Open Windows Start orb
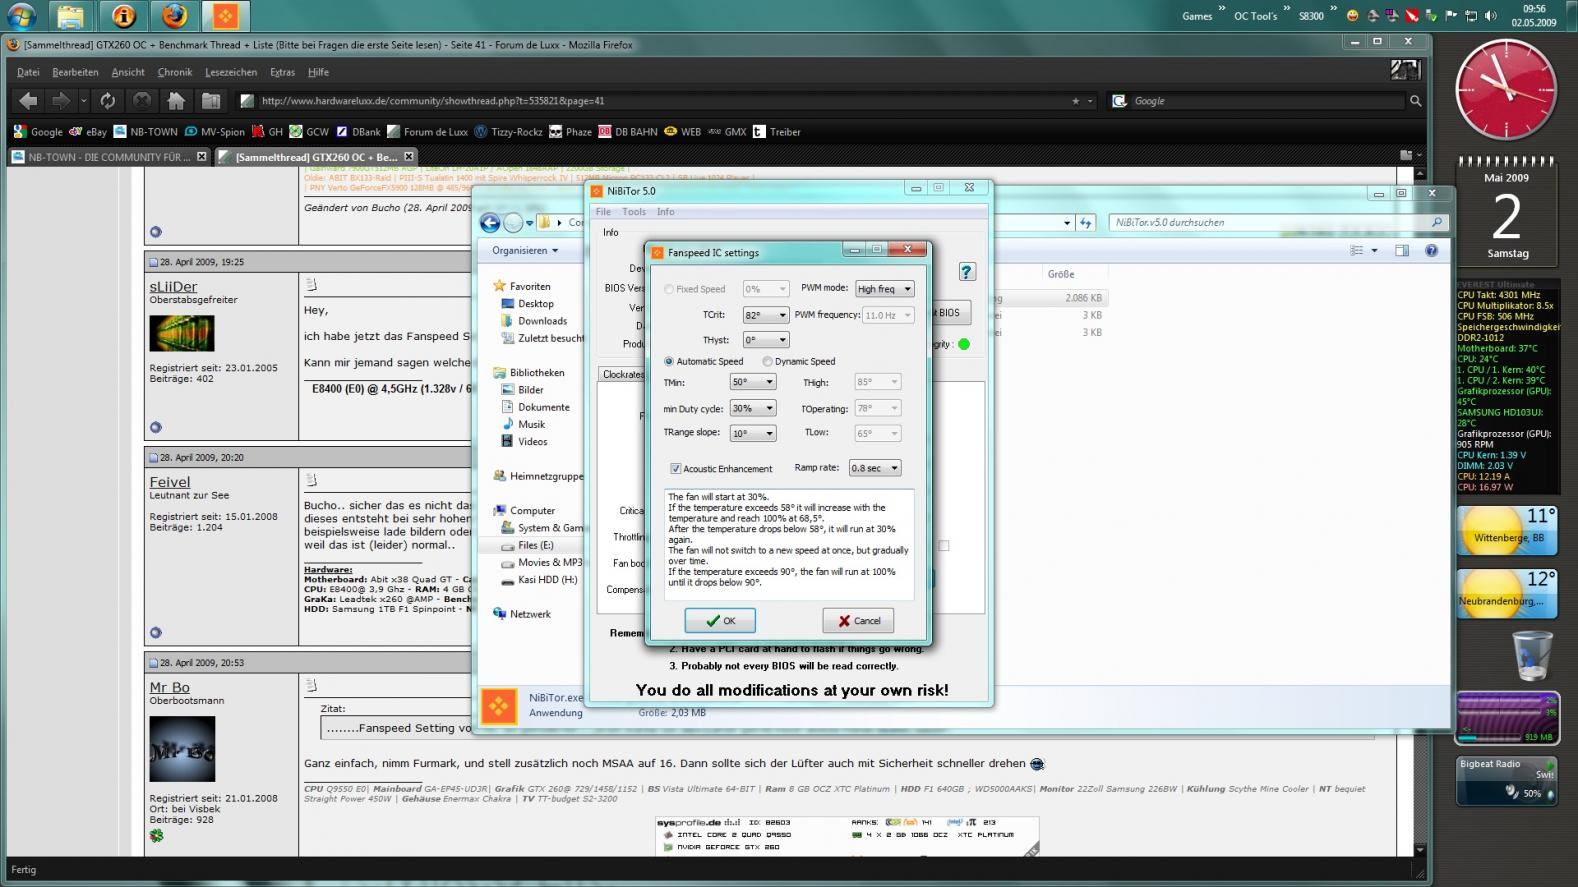Screen dimensions: 1578x887 (x=21, y=16)
